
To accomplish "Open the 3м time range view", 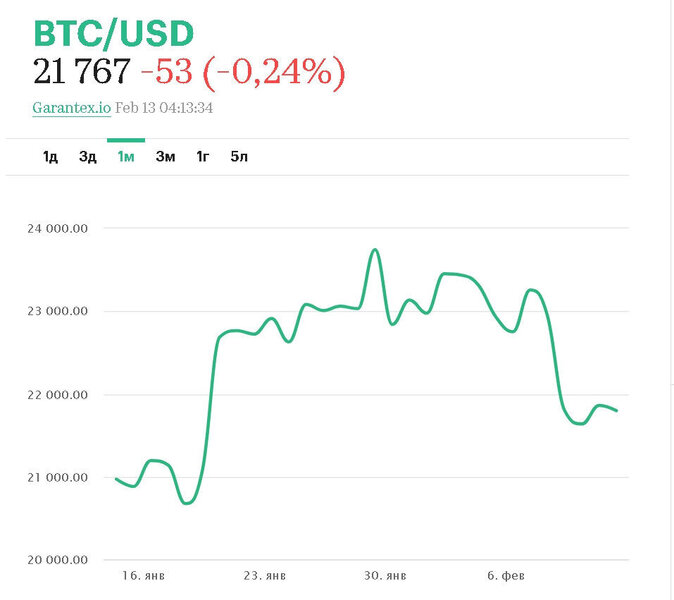I will 165,157.
